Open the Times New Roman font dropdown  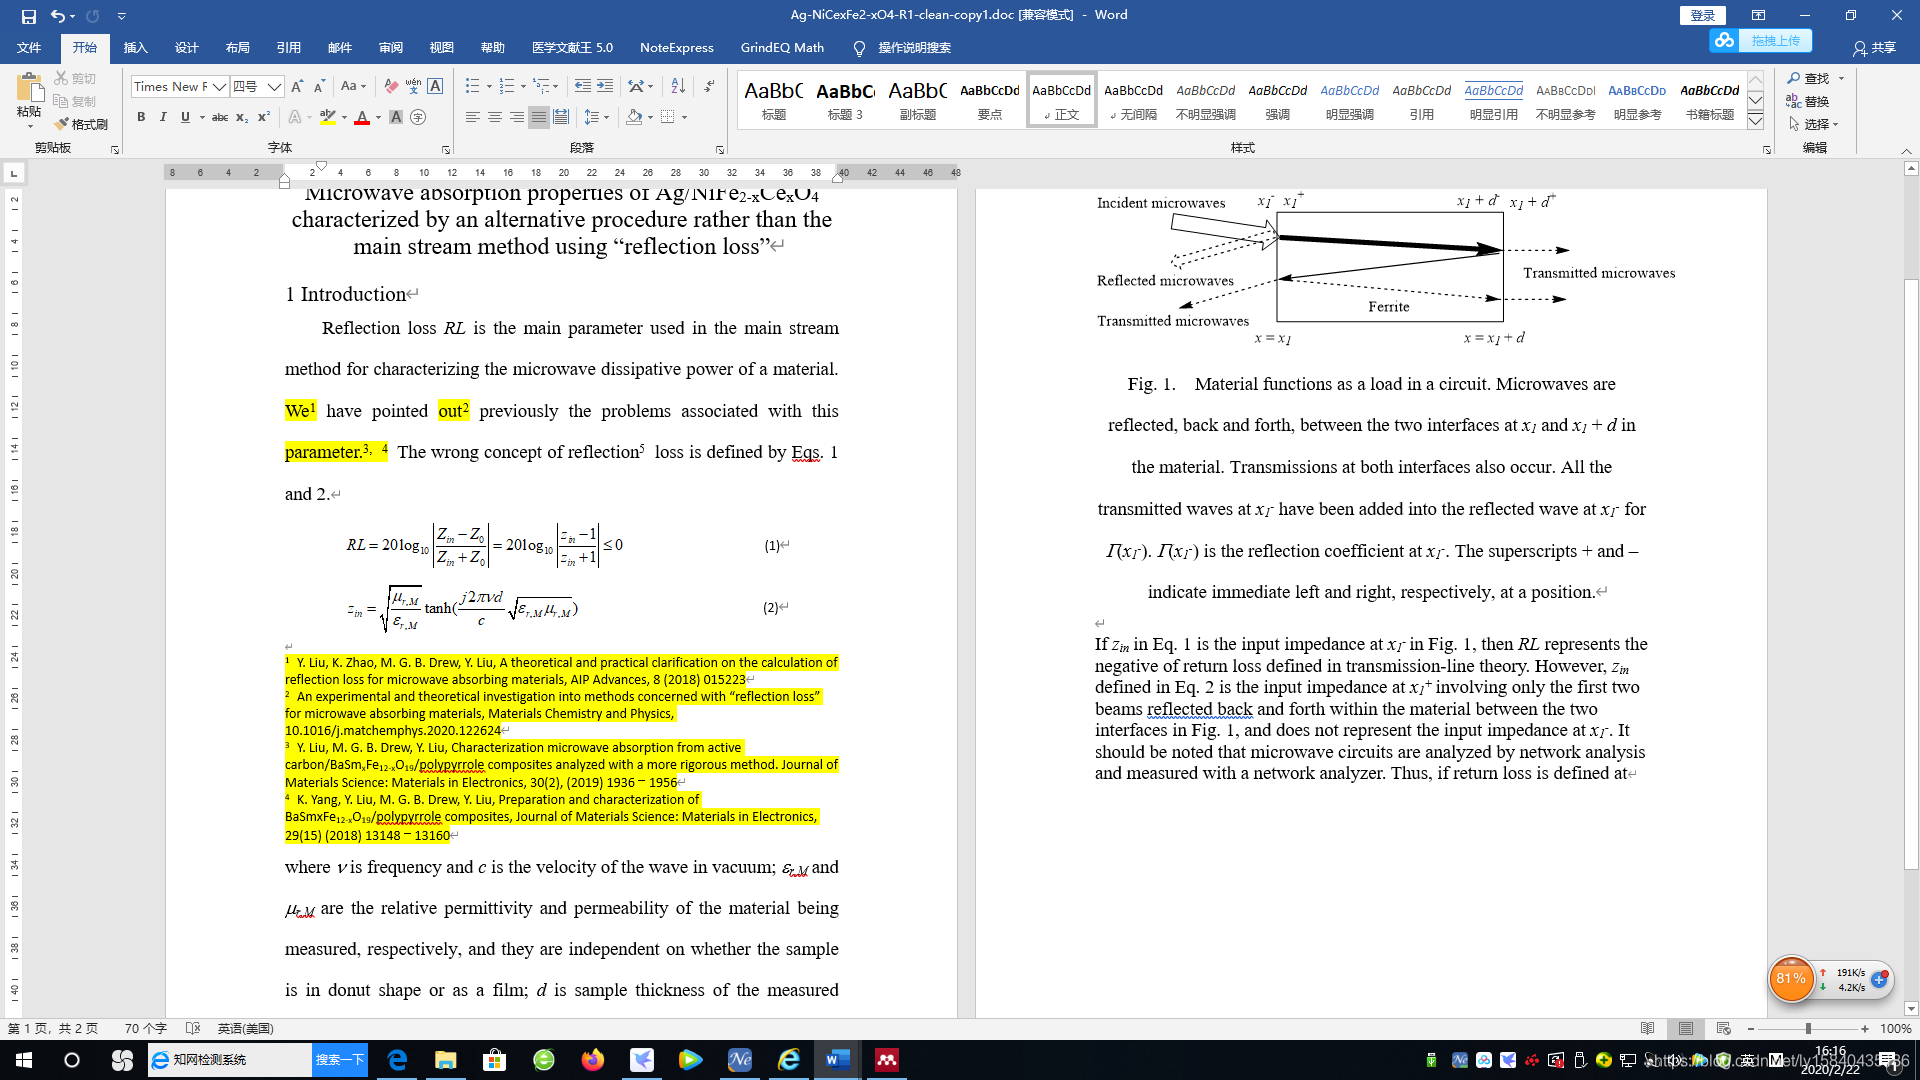pos(219,87)
